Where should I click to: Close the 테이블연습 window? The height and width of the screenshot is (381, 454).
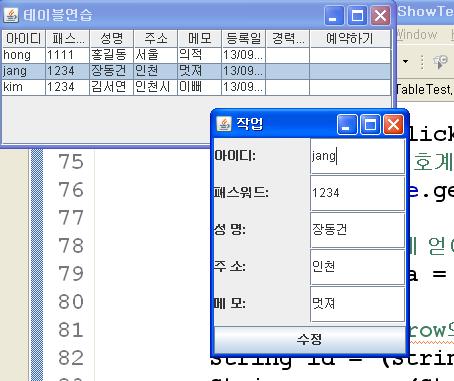(380, 15)
